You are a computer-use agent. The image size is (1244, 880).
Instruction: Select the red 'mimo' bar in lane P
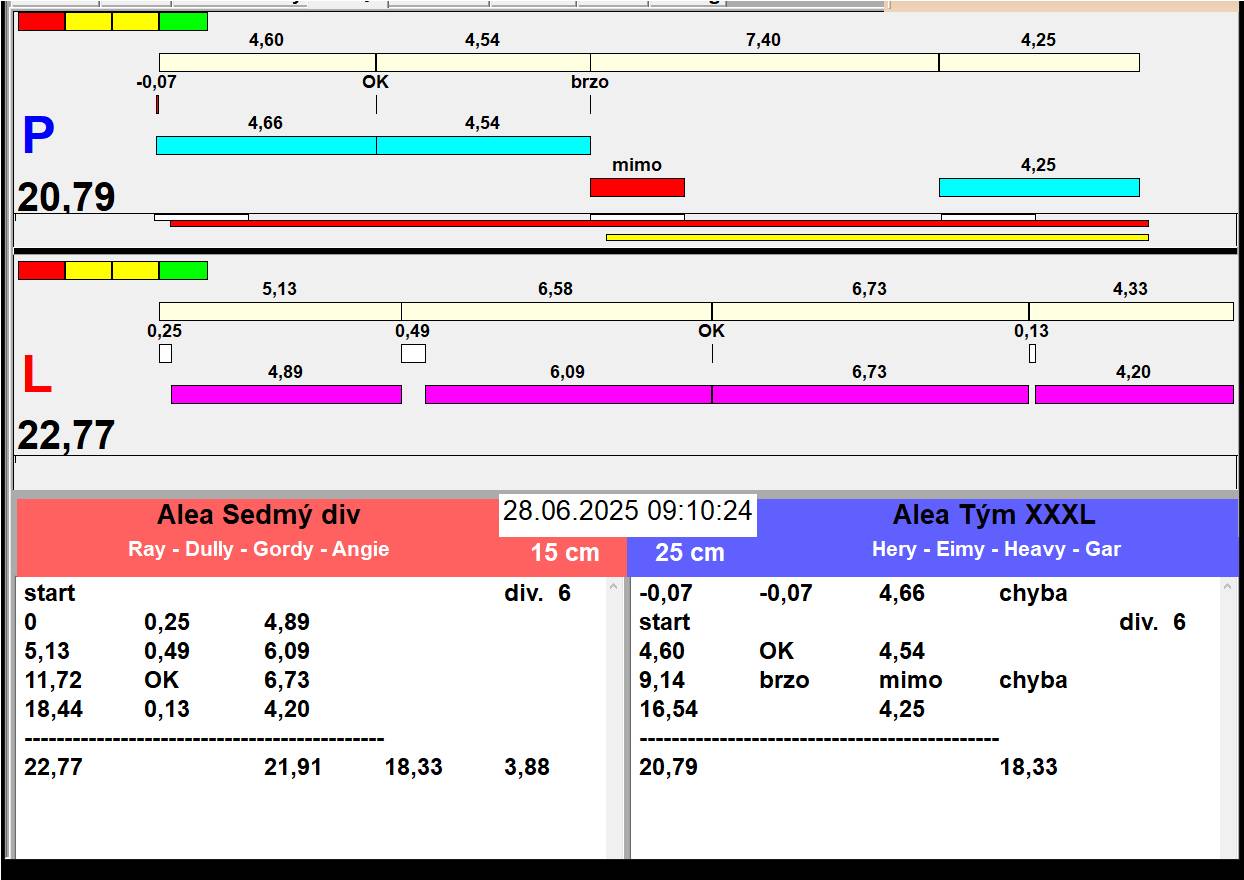click(637, 187)
